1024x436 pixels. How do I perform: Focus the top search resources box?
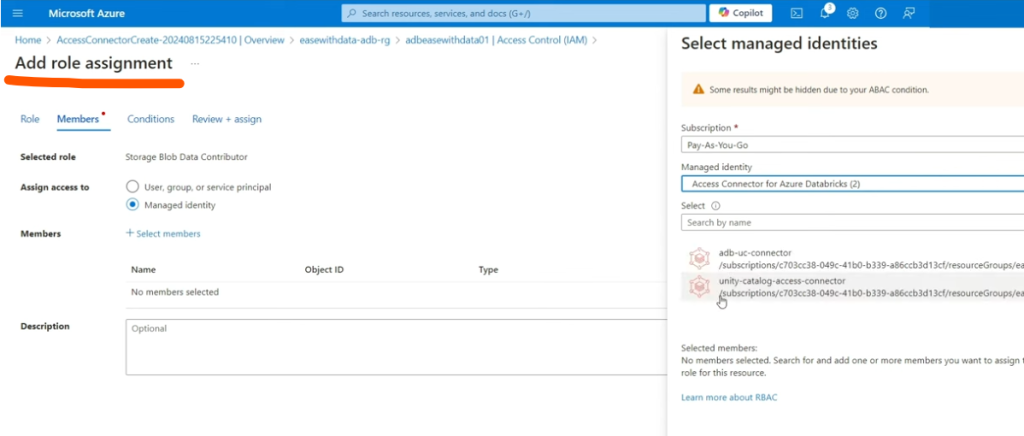(523, 13)
